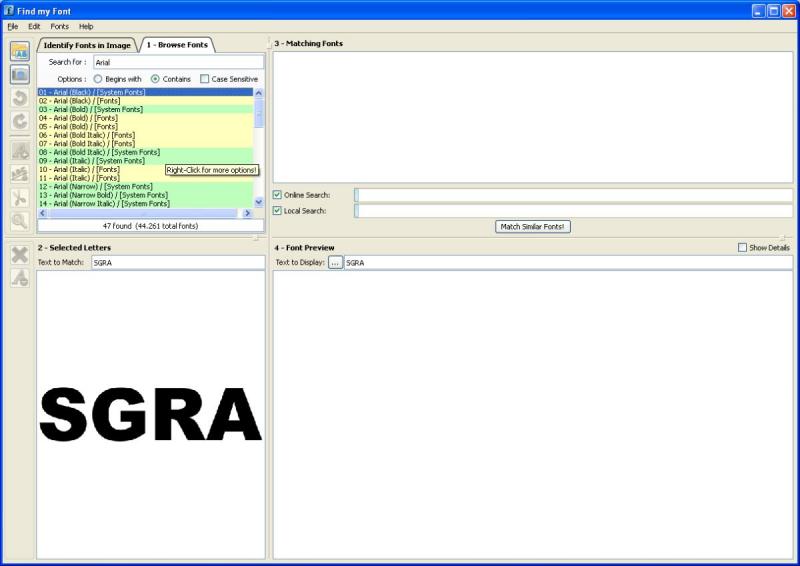Select 02 - Arial (Black) / [Fonts]
Image resolution: width=800 pixels, height=566 pixels.
(145, 101)
